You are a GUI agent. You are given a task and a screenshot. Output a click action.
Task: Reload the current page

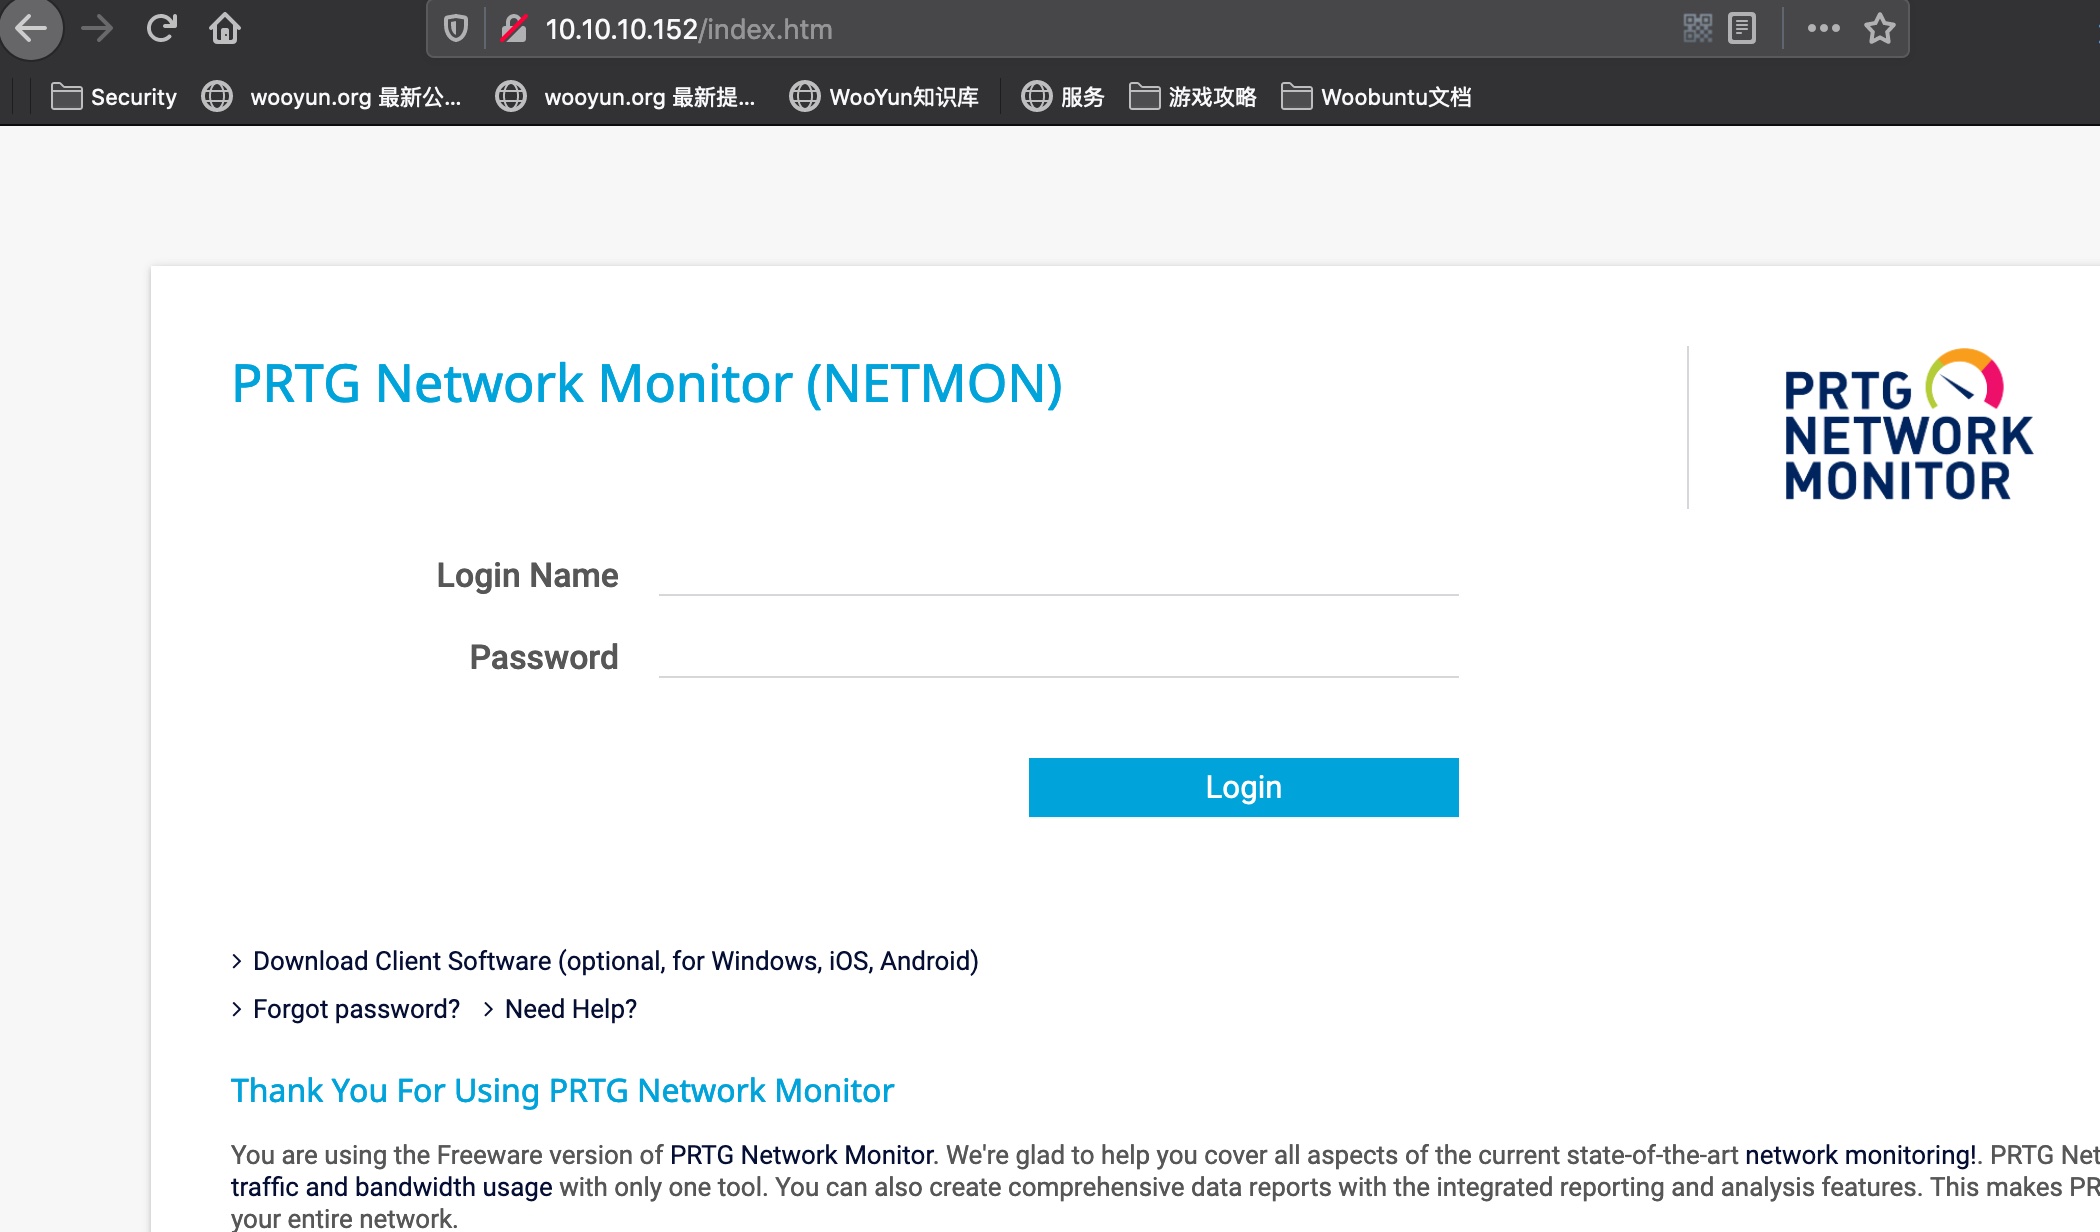[x=161, y=28]
